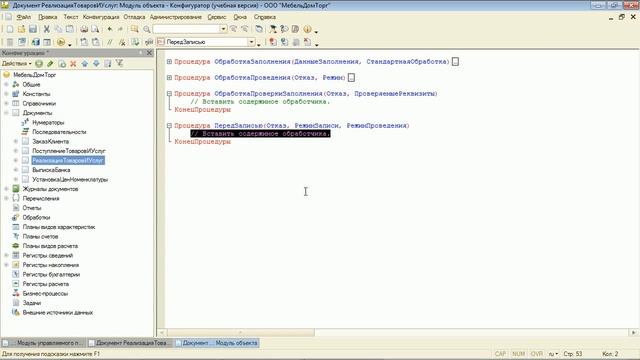Open the Правка menu

pos(47,17)
